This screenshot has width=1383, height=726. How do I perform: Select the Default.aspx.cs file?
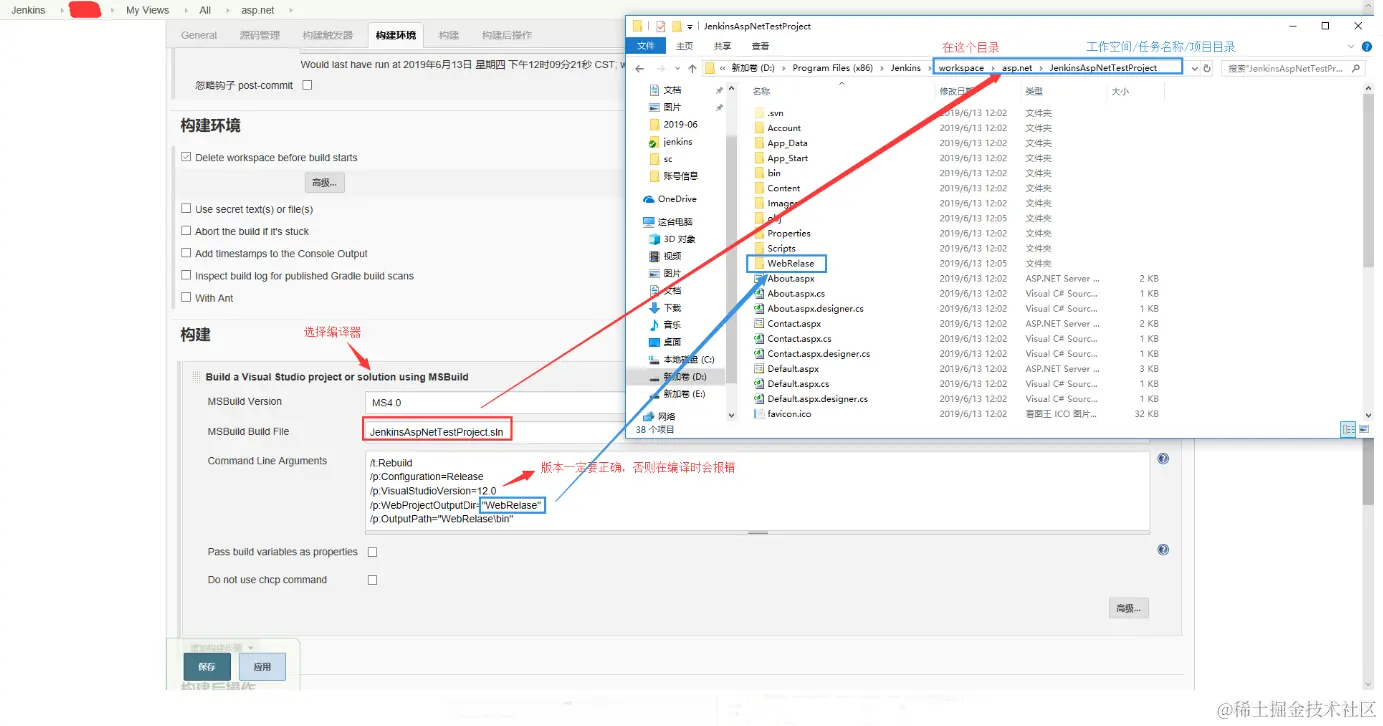tap(791, 383)
